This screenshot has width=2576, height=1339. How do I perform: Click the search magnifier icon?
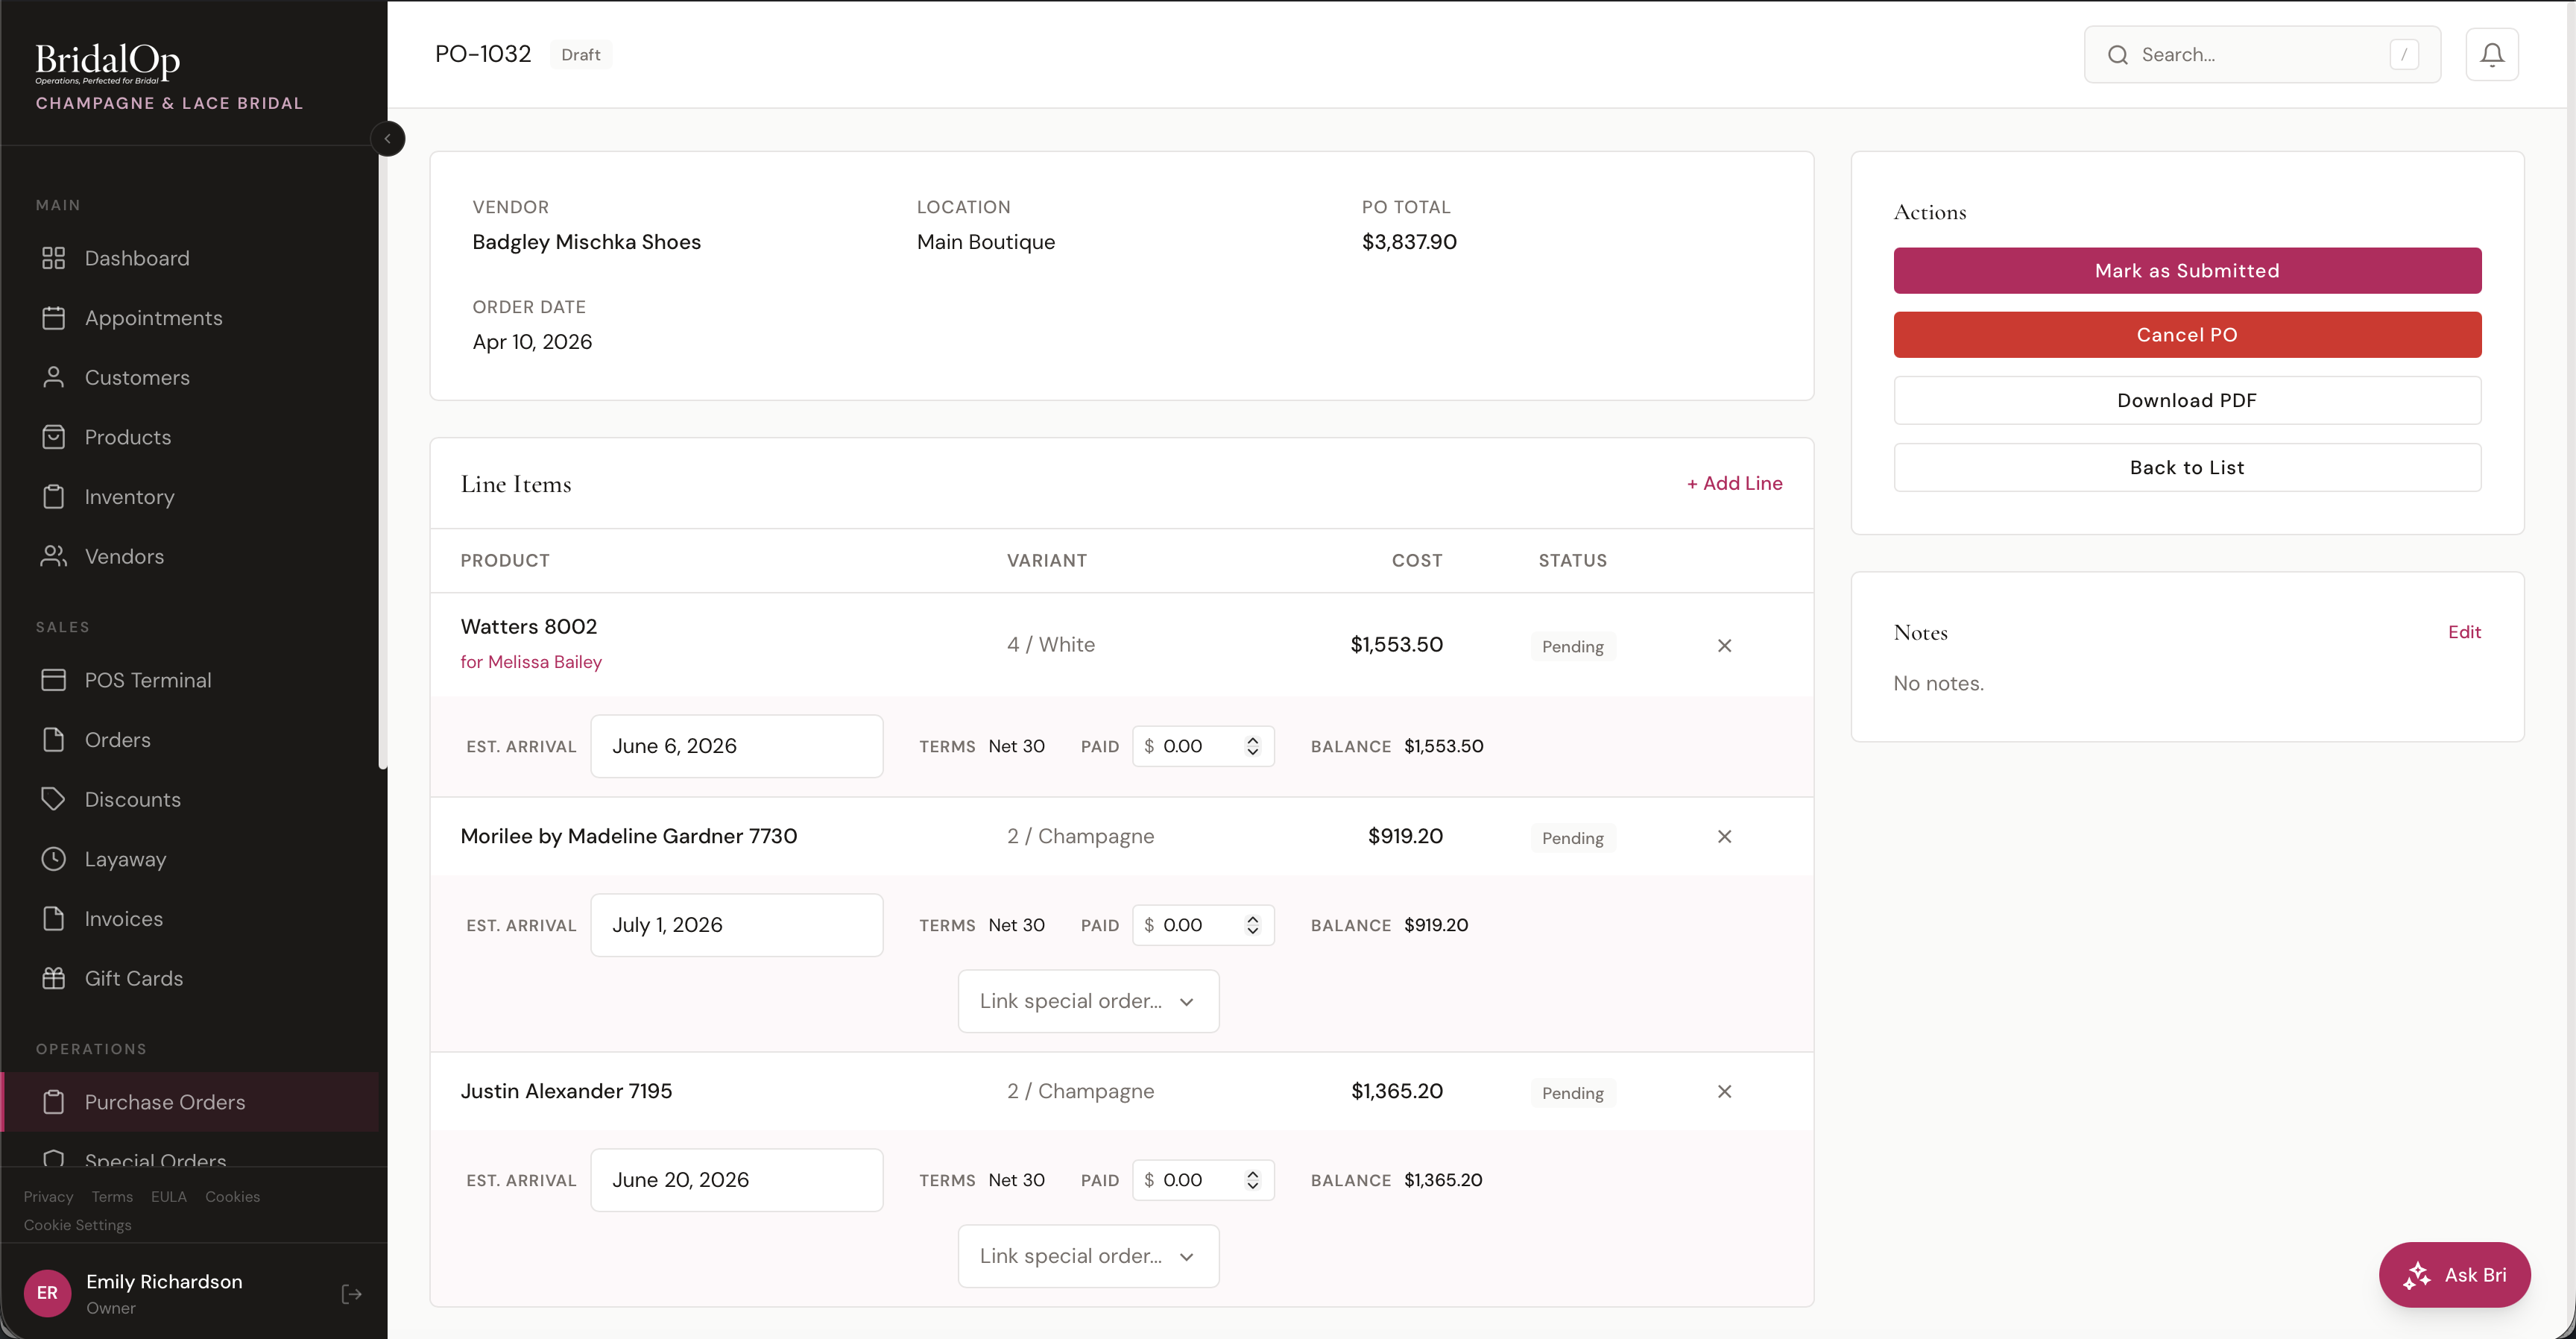coord(2117,55)
